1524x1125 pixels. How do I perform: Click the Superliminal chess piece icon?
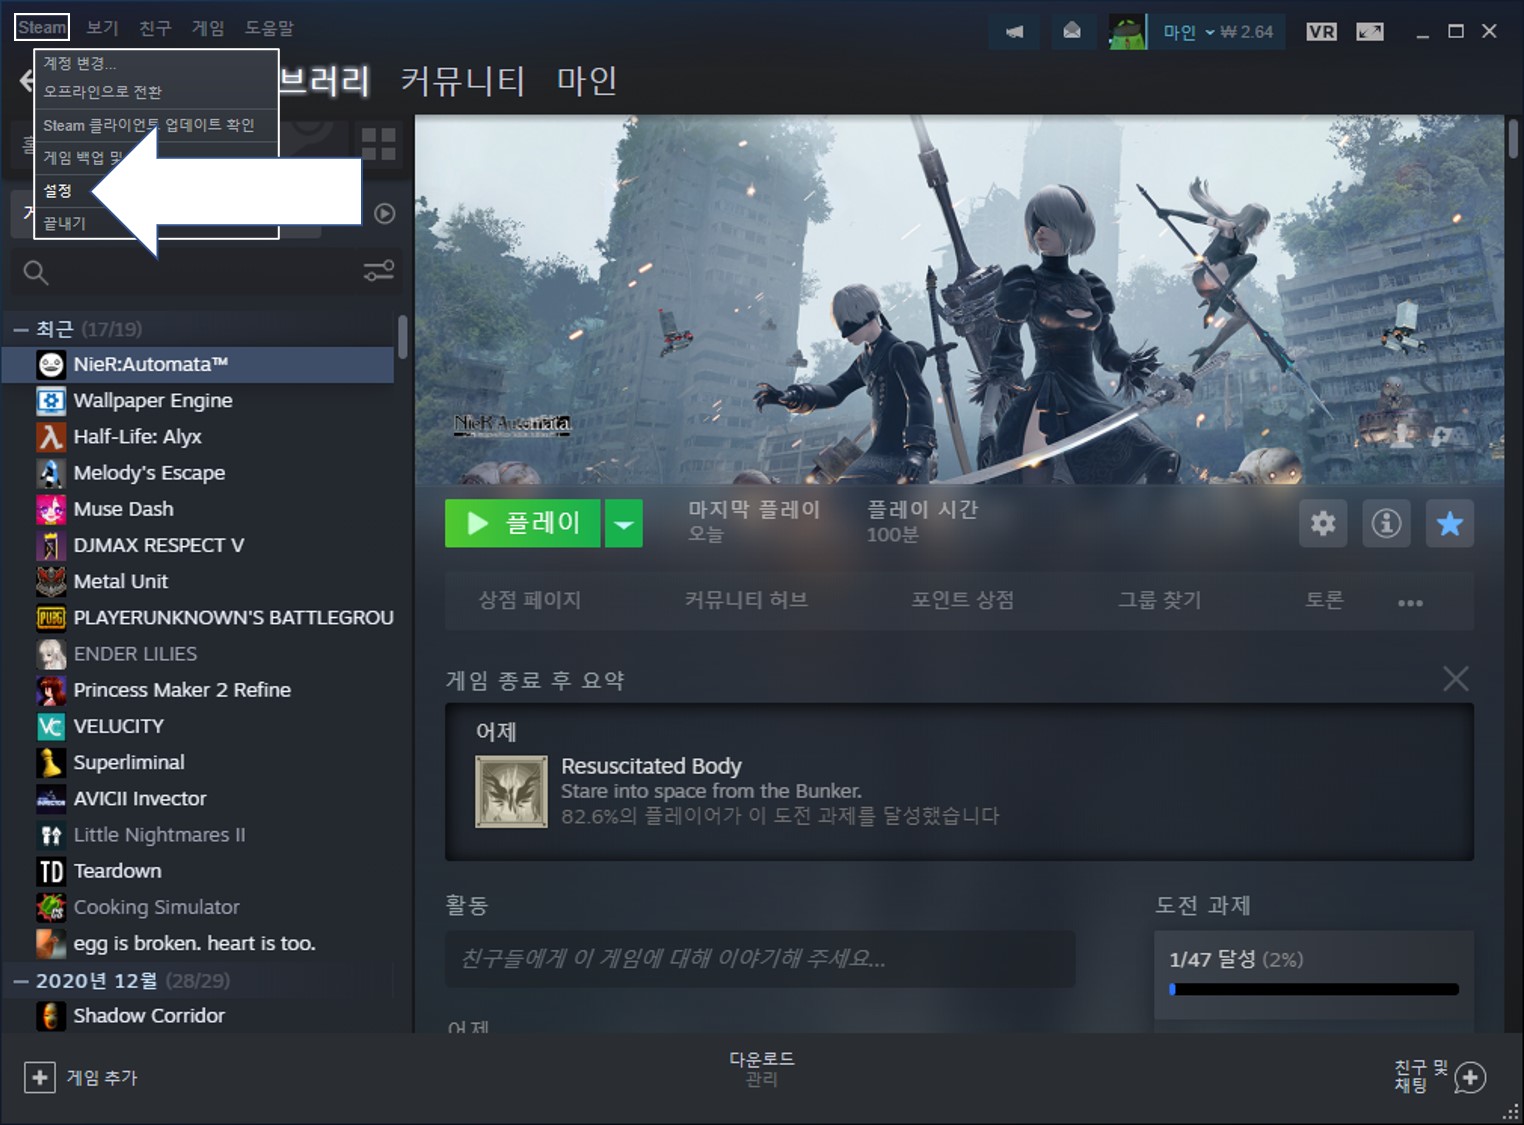click(x=51, y=762)
